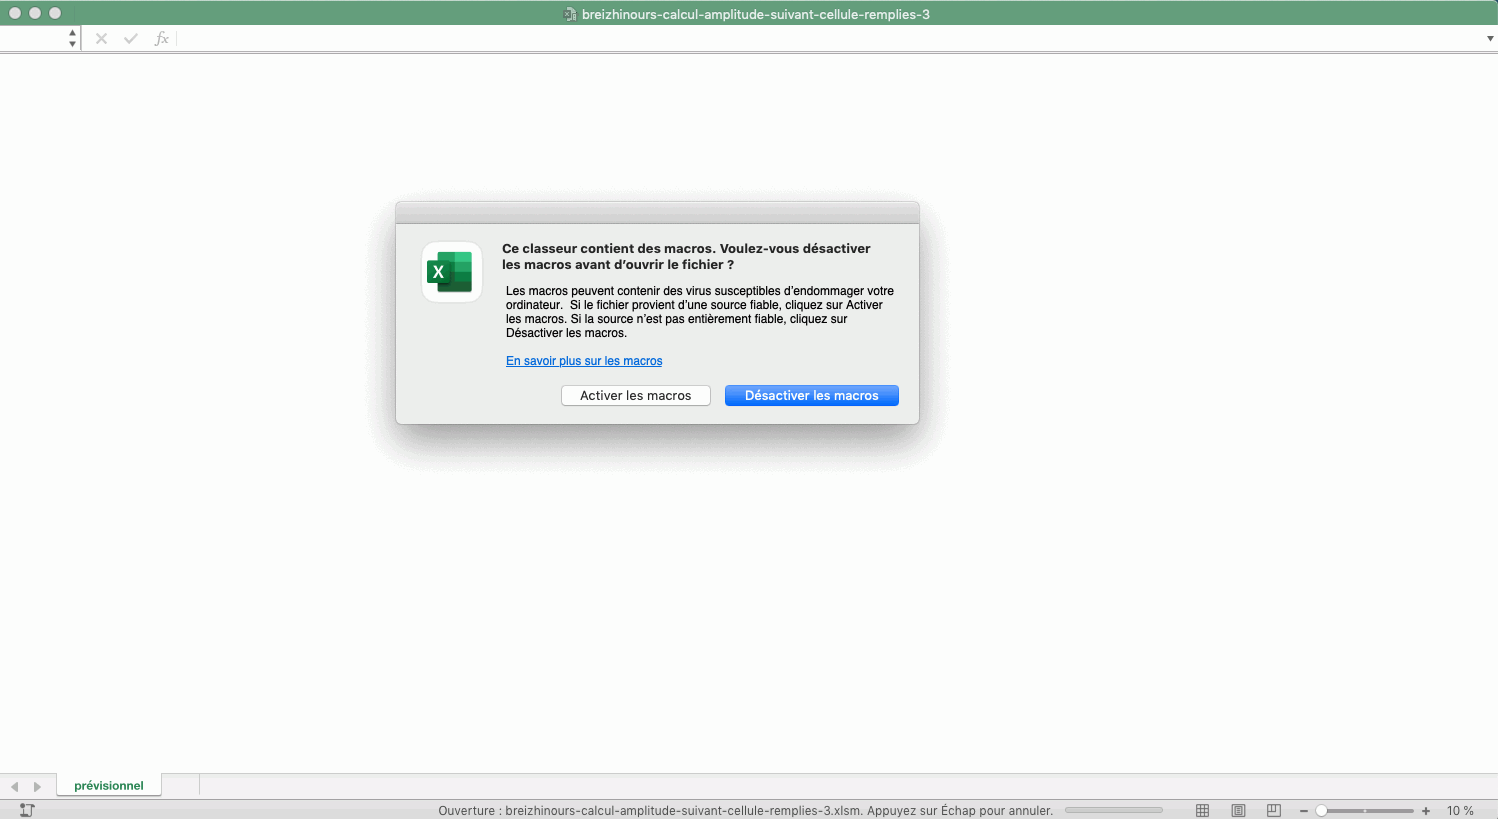Close the Excel window with red button

(15, 13)
